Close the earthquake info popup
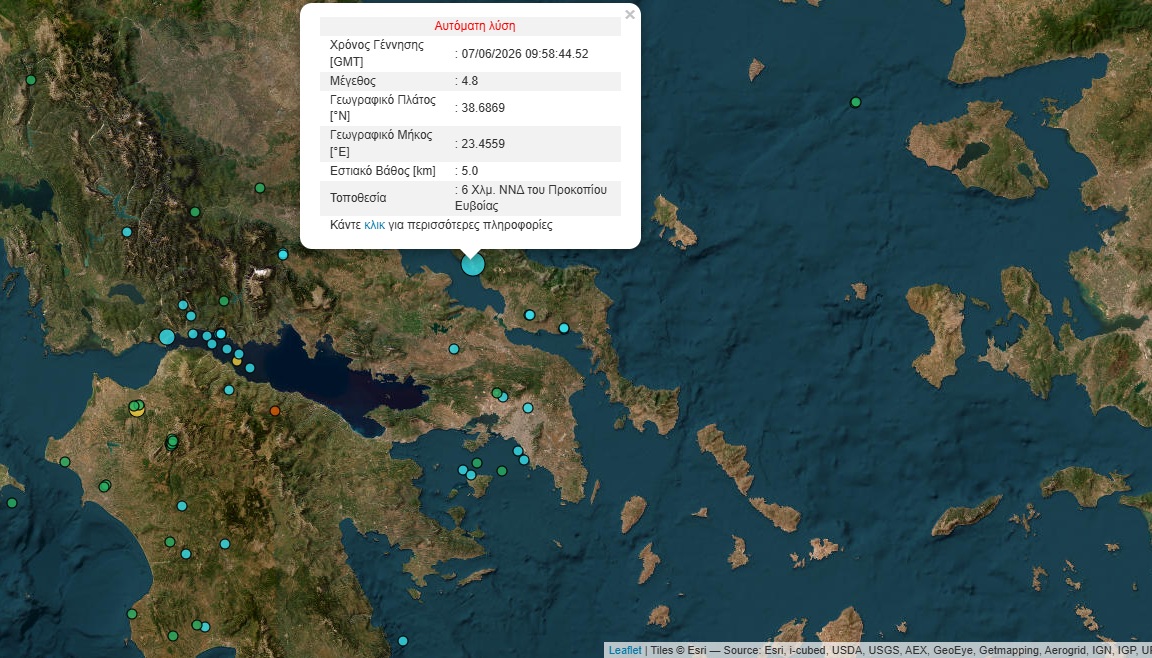 [x=630, y=15]
